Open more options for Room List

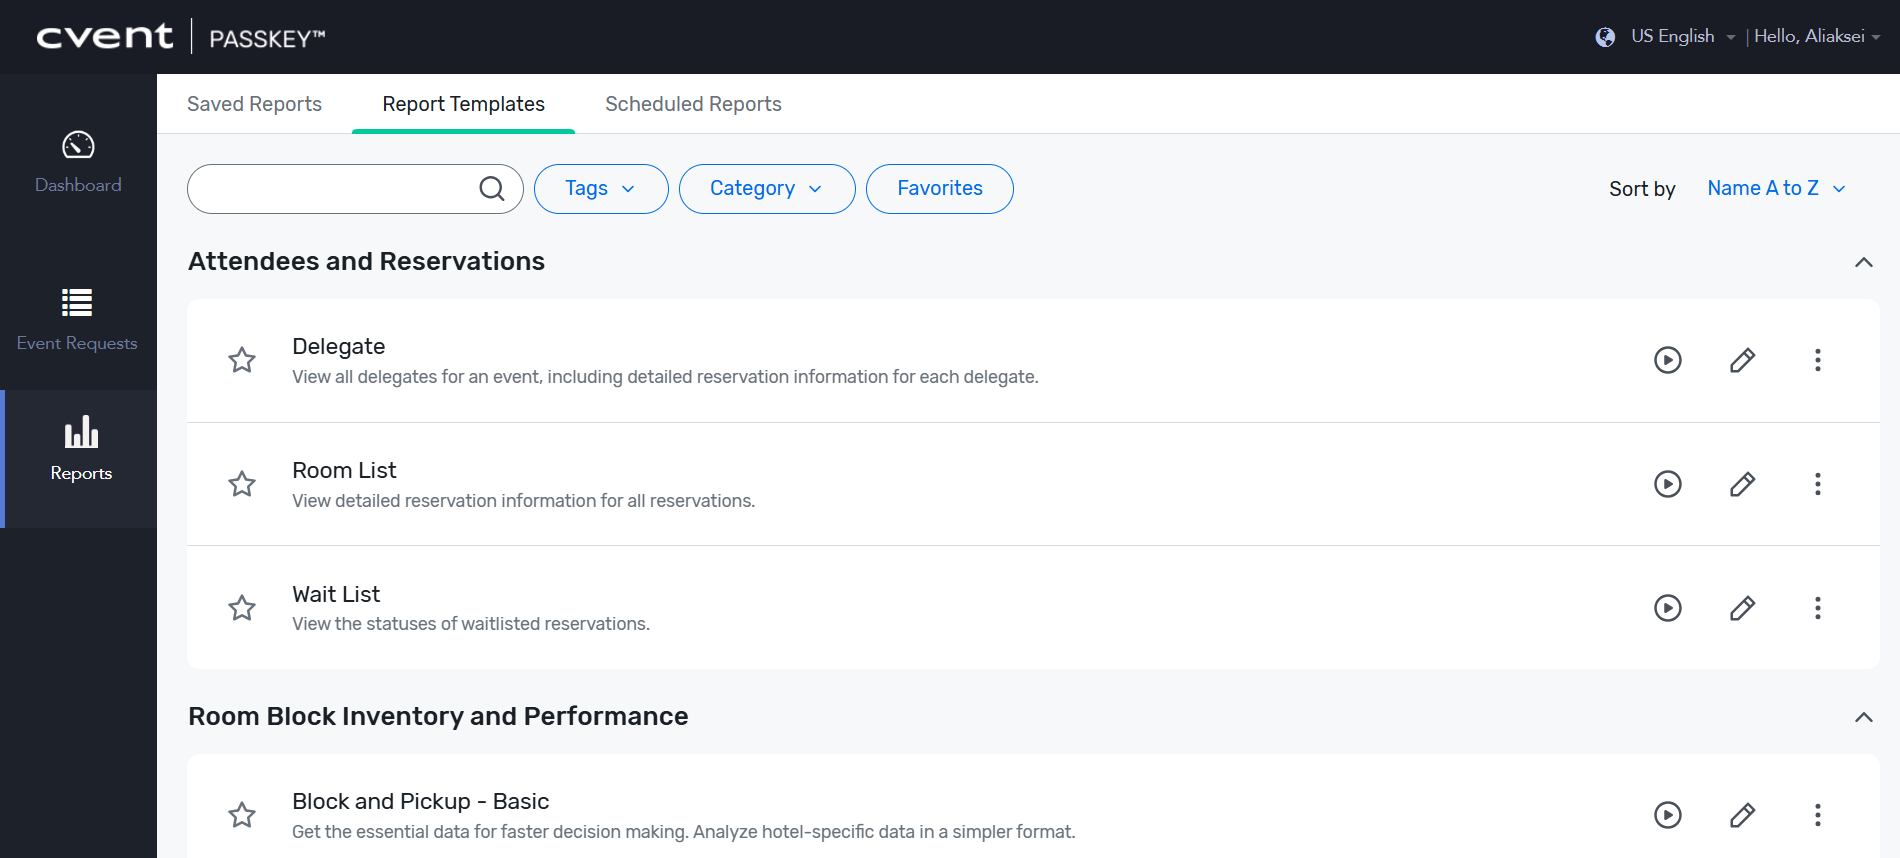pos(1817,484)
